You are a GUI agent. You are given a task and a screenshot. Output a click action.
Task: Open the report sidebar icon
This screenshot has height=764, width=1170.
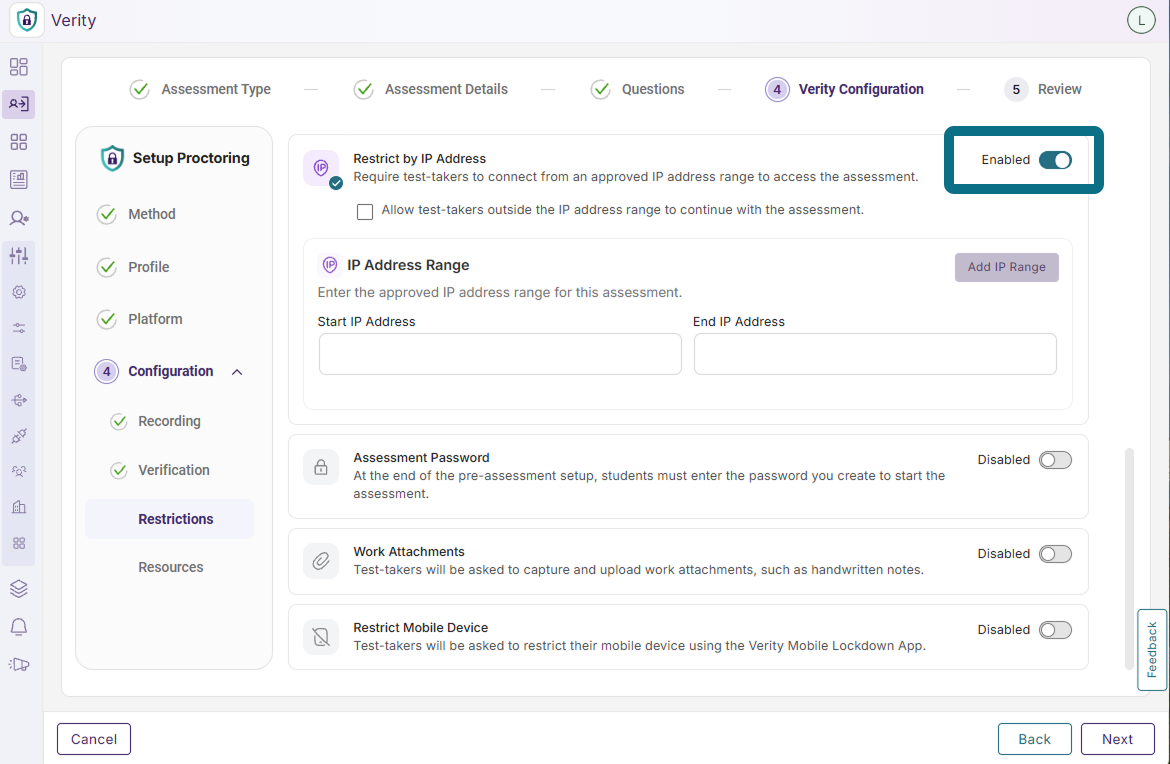[19, 180]
